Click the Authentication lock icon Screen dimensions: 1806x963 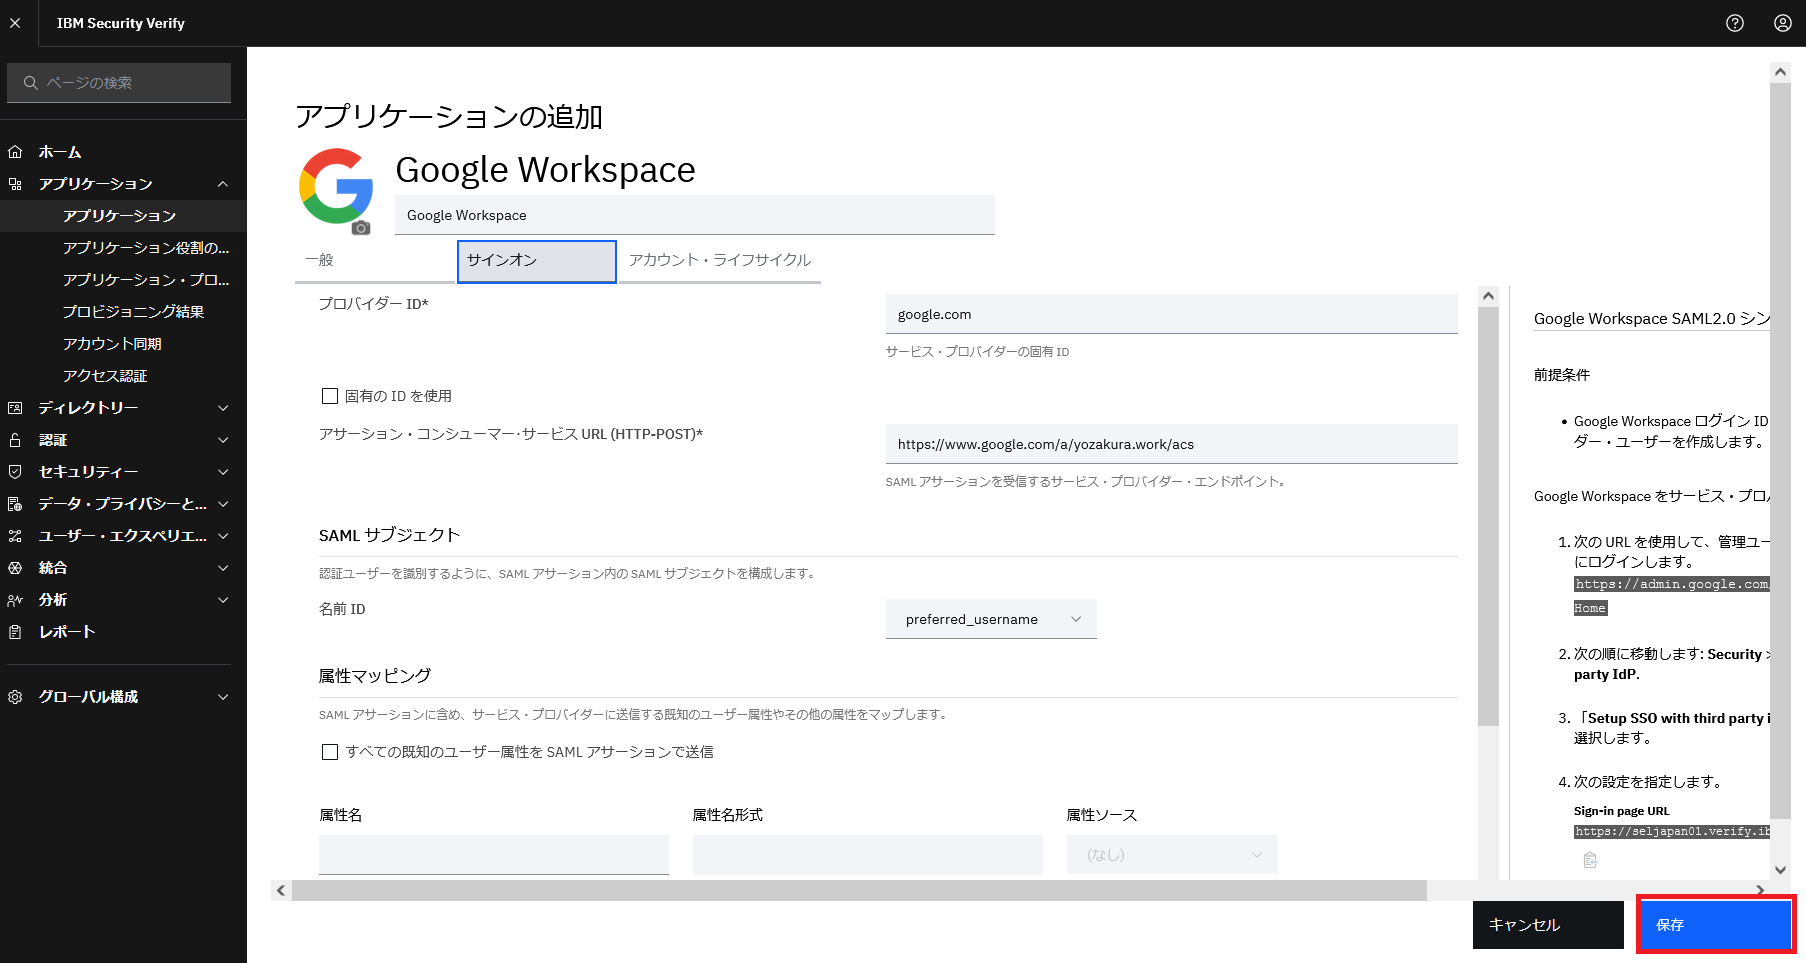pyautogui.click(x=15, y=440)
